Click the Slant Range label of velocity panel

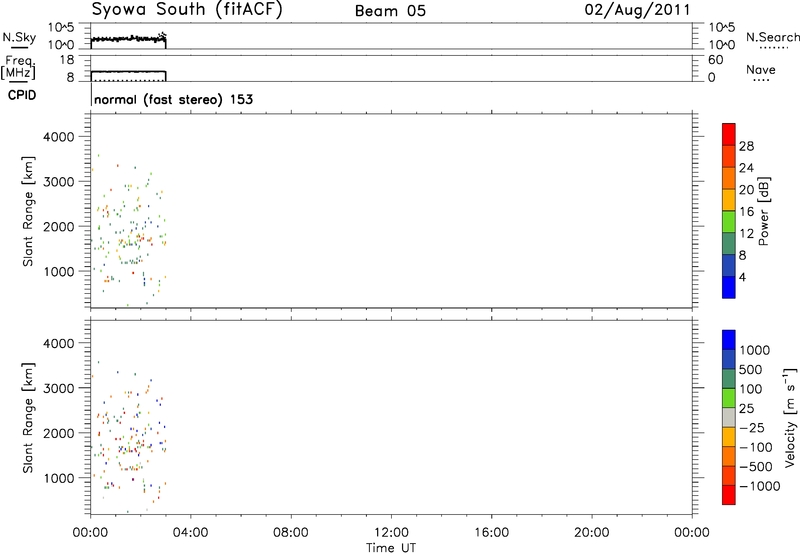click(x=28, y=418)
